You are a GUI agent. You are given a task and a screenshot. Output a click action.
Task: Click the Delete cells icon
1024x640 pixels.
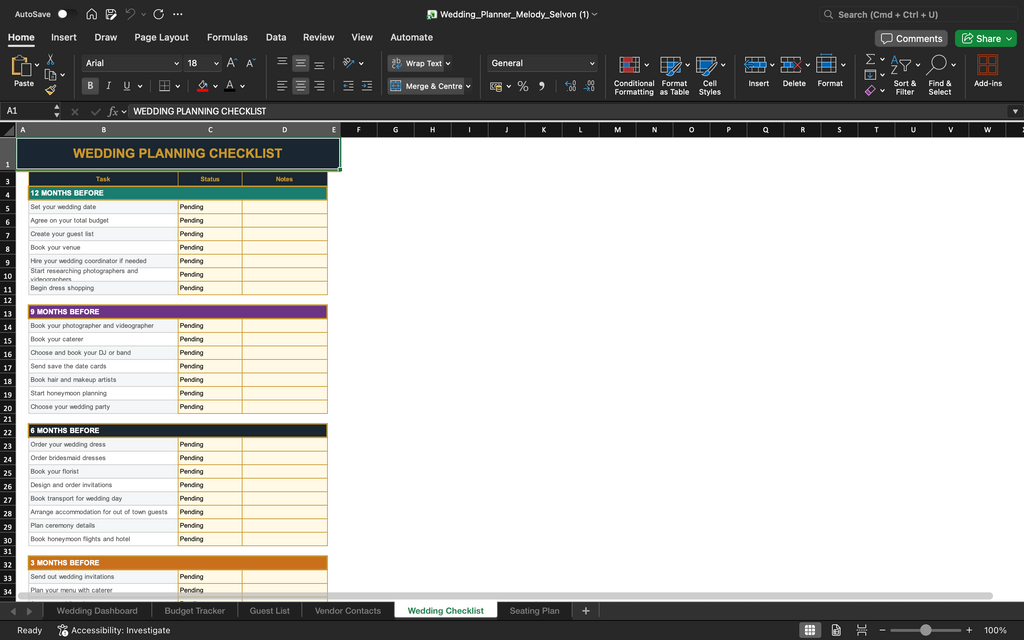click(x=791, y=65)
